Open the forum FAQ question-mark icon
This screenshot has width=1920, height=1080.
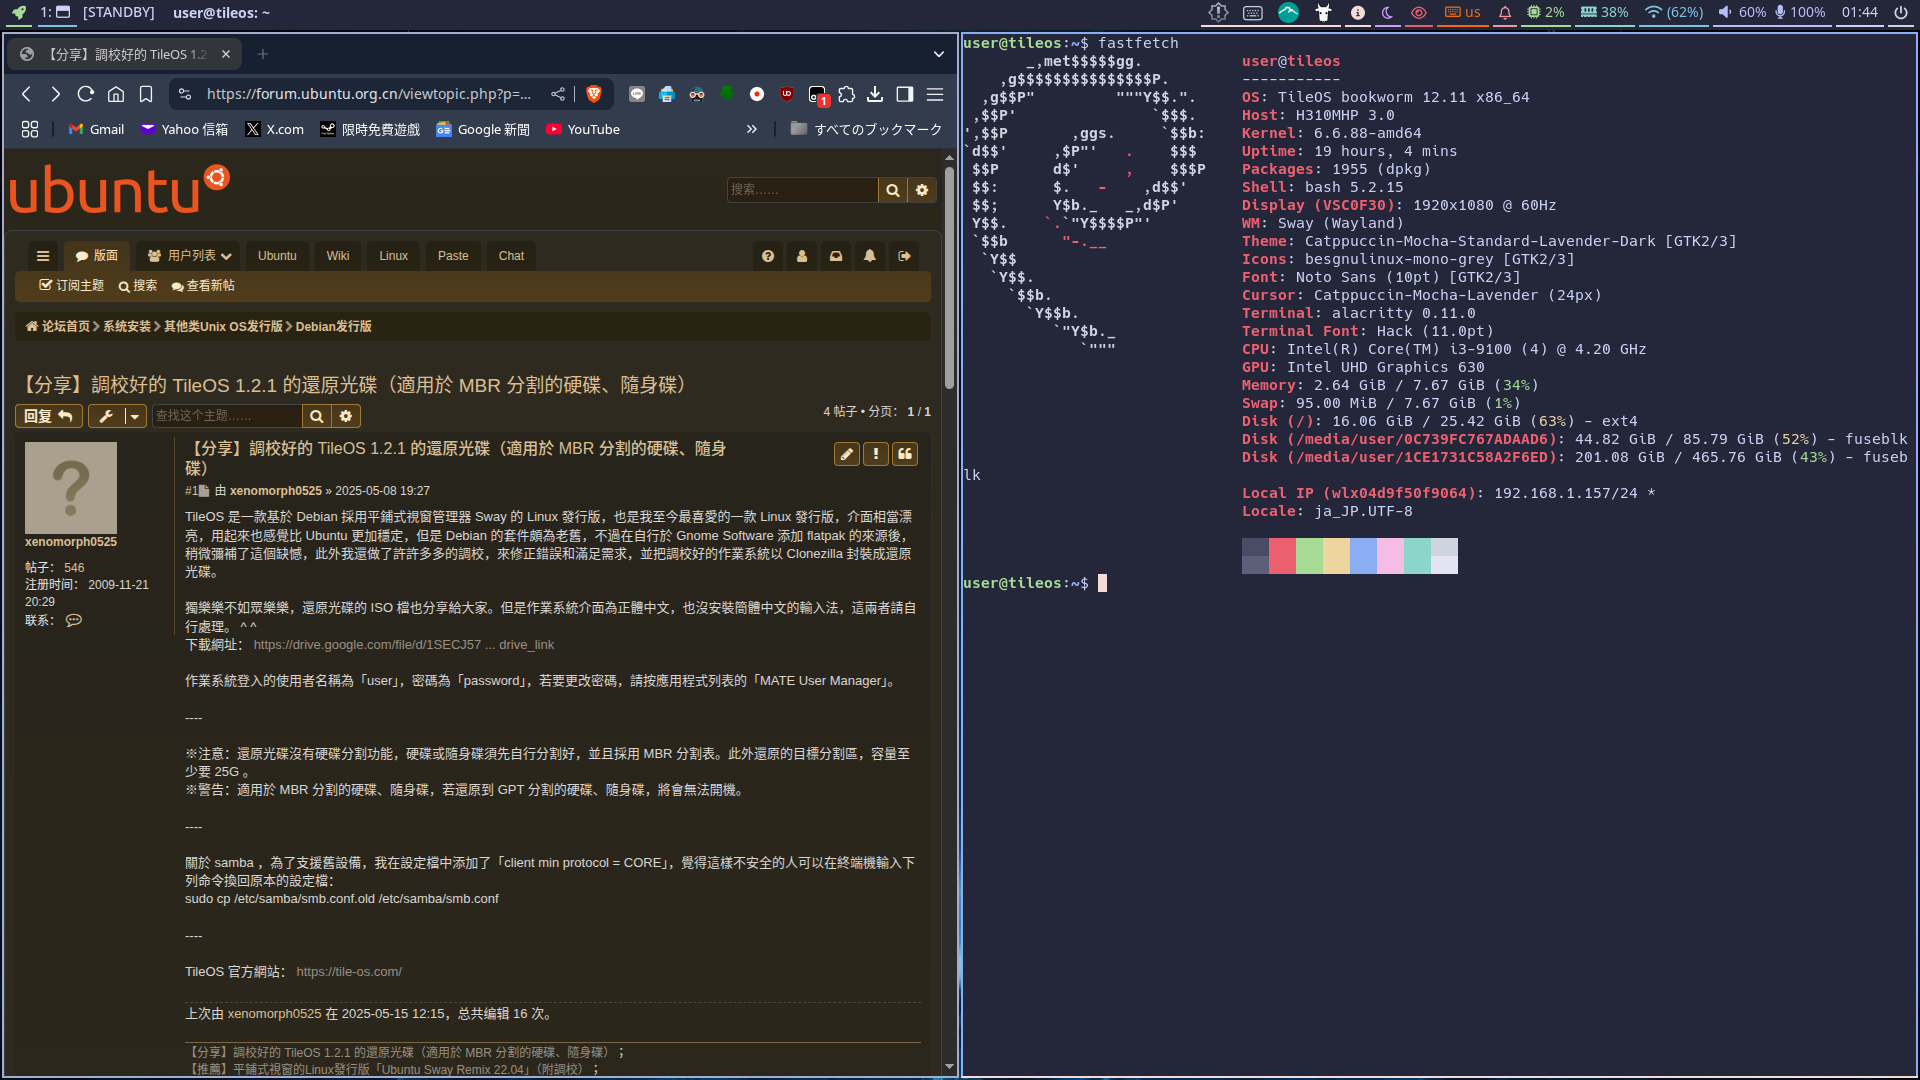[768, 256]
